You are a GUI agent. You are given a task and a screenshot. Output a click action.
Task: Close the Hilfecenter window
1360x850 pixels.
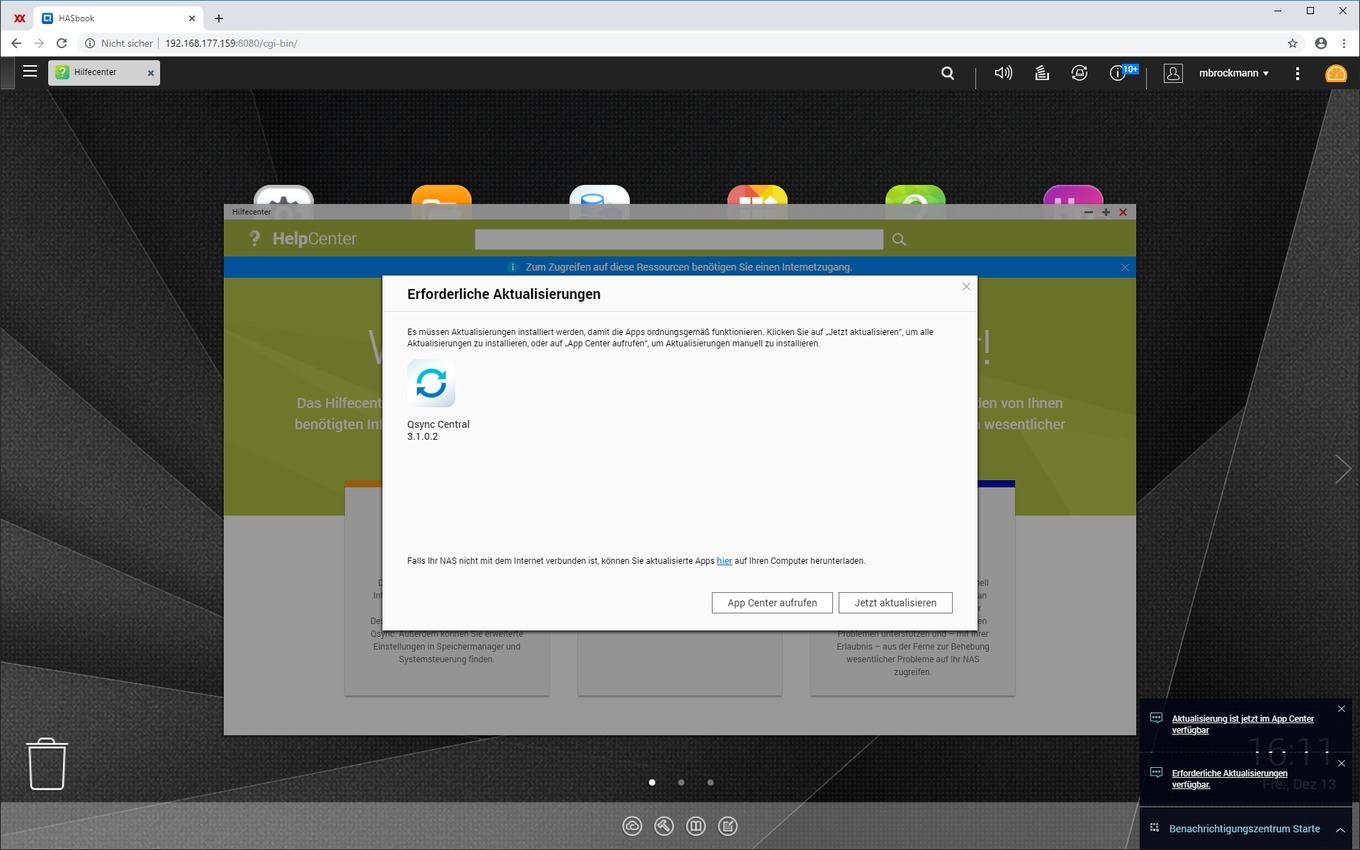1123,212
